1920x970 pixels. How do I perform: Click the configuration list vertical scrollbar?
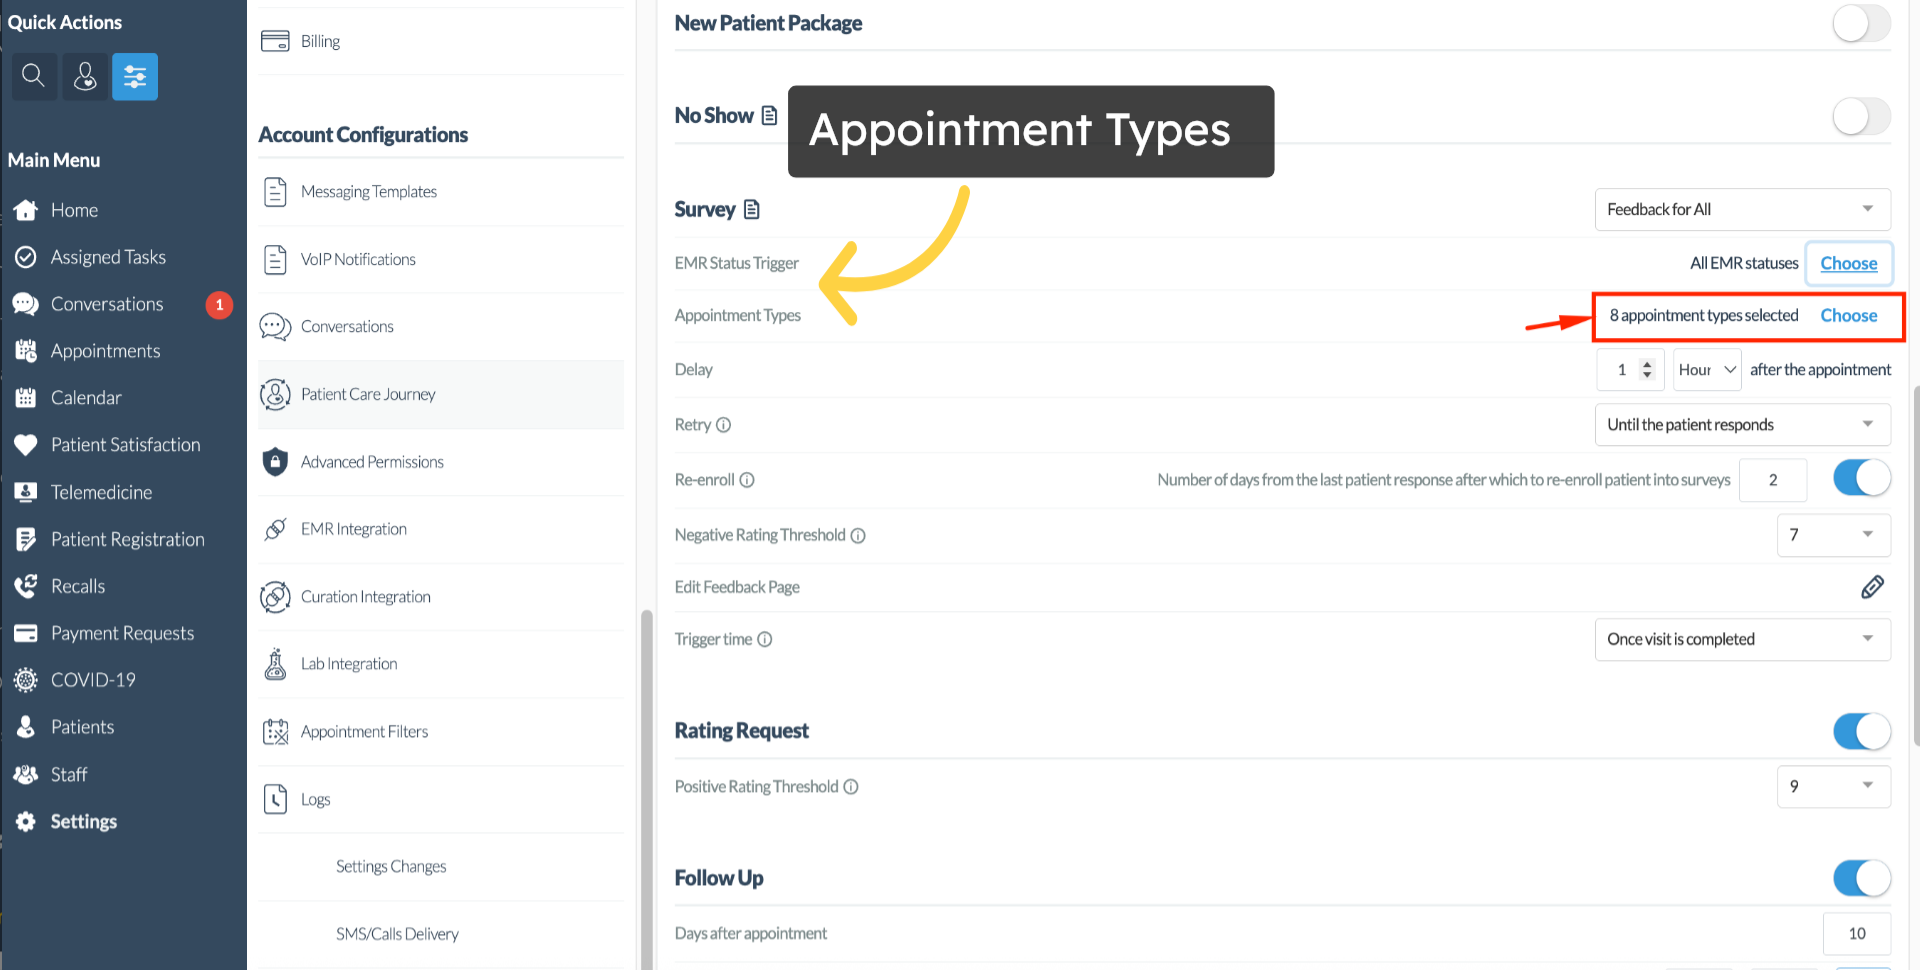click(647, 789)
